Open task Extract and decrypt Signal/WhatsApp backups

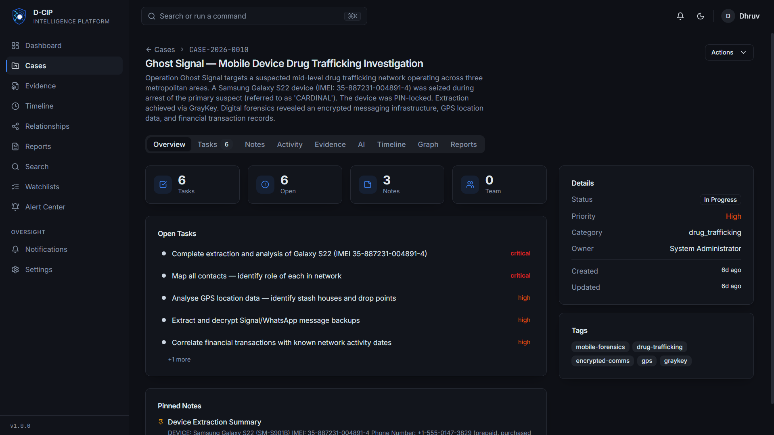click(x=346, y=320)
